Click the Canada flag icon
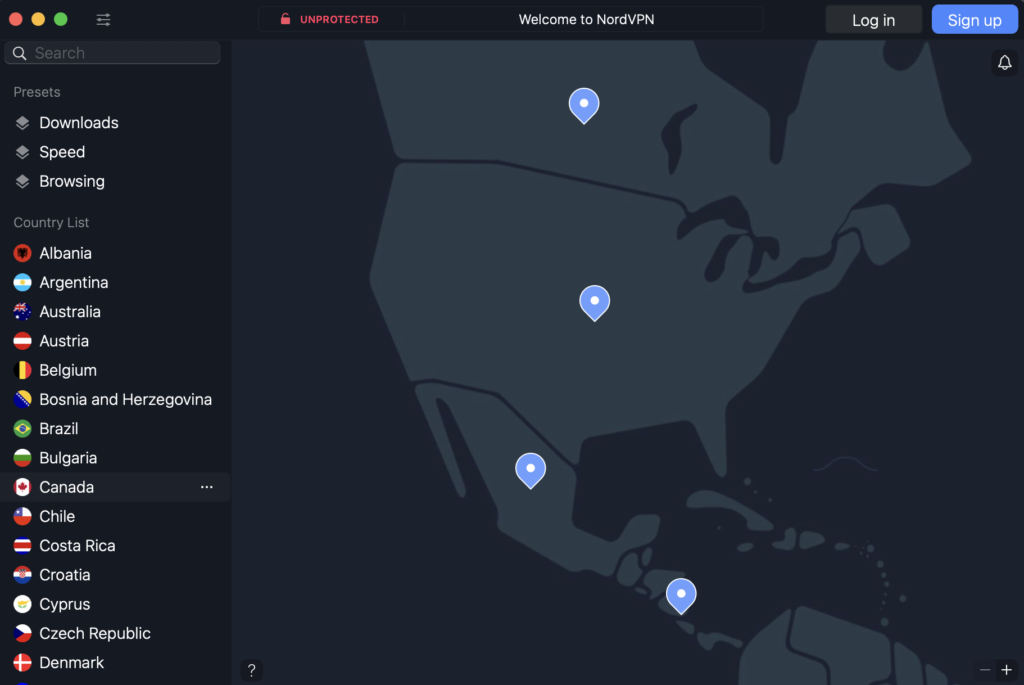Screen dimensions: 1024x685 [22, 487]
